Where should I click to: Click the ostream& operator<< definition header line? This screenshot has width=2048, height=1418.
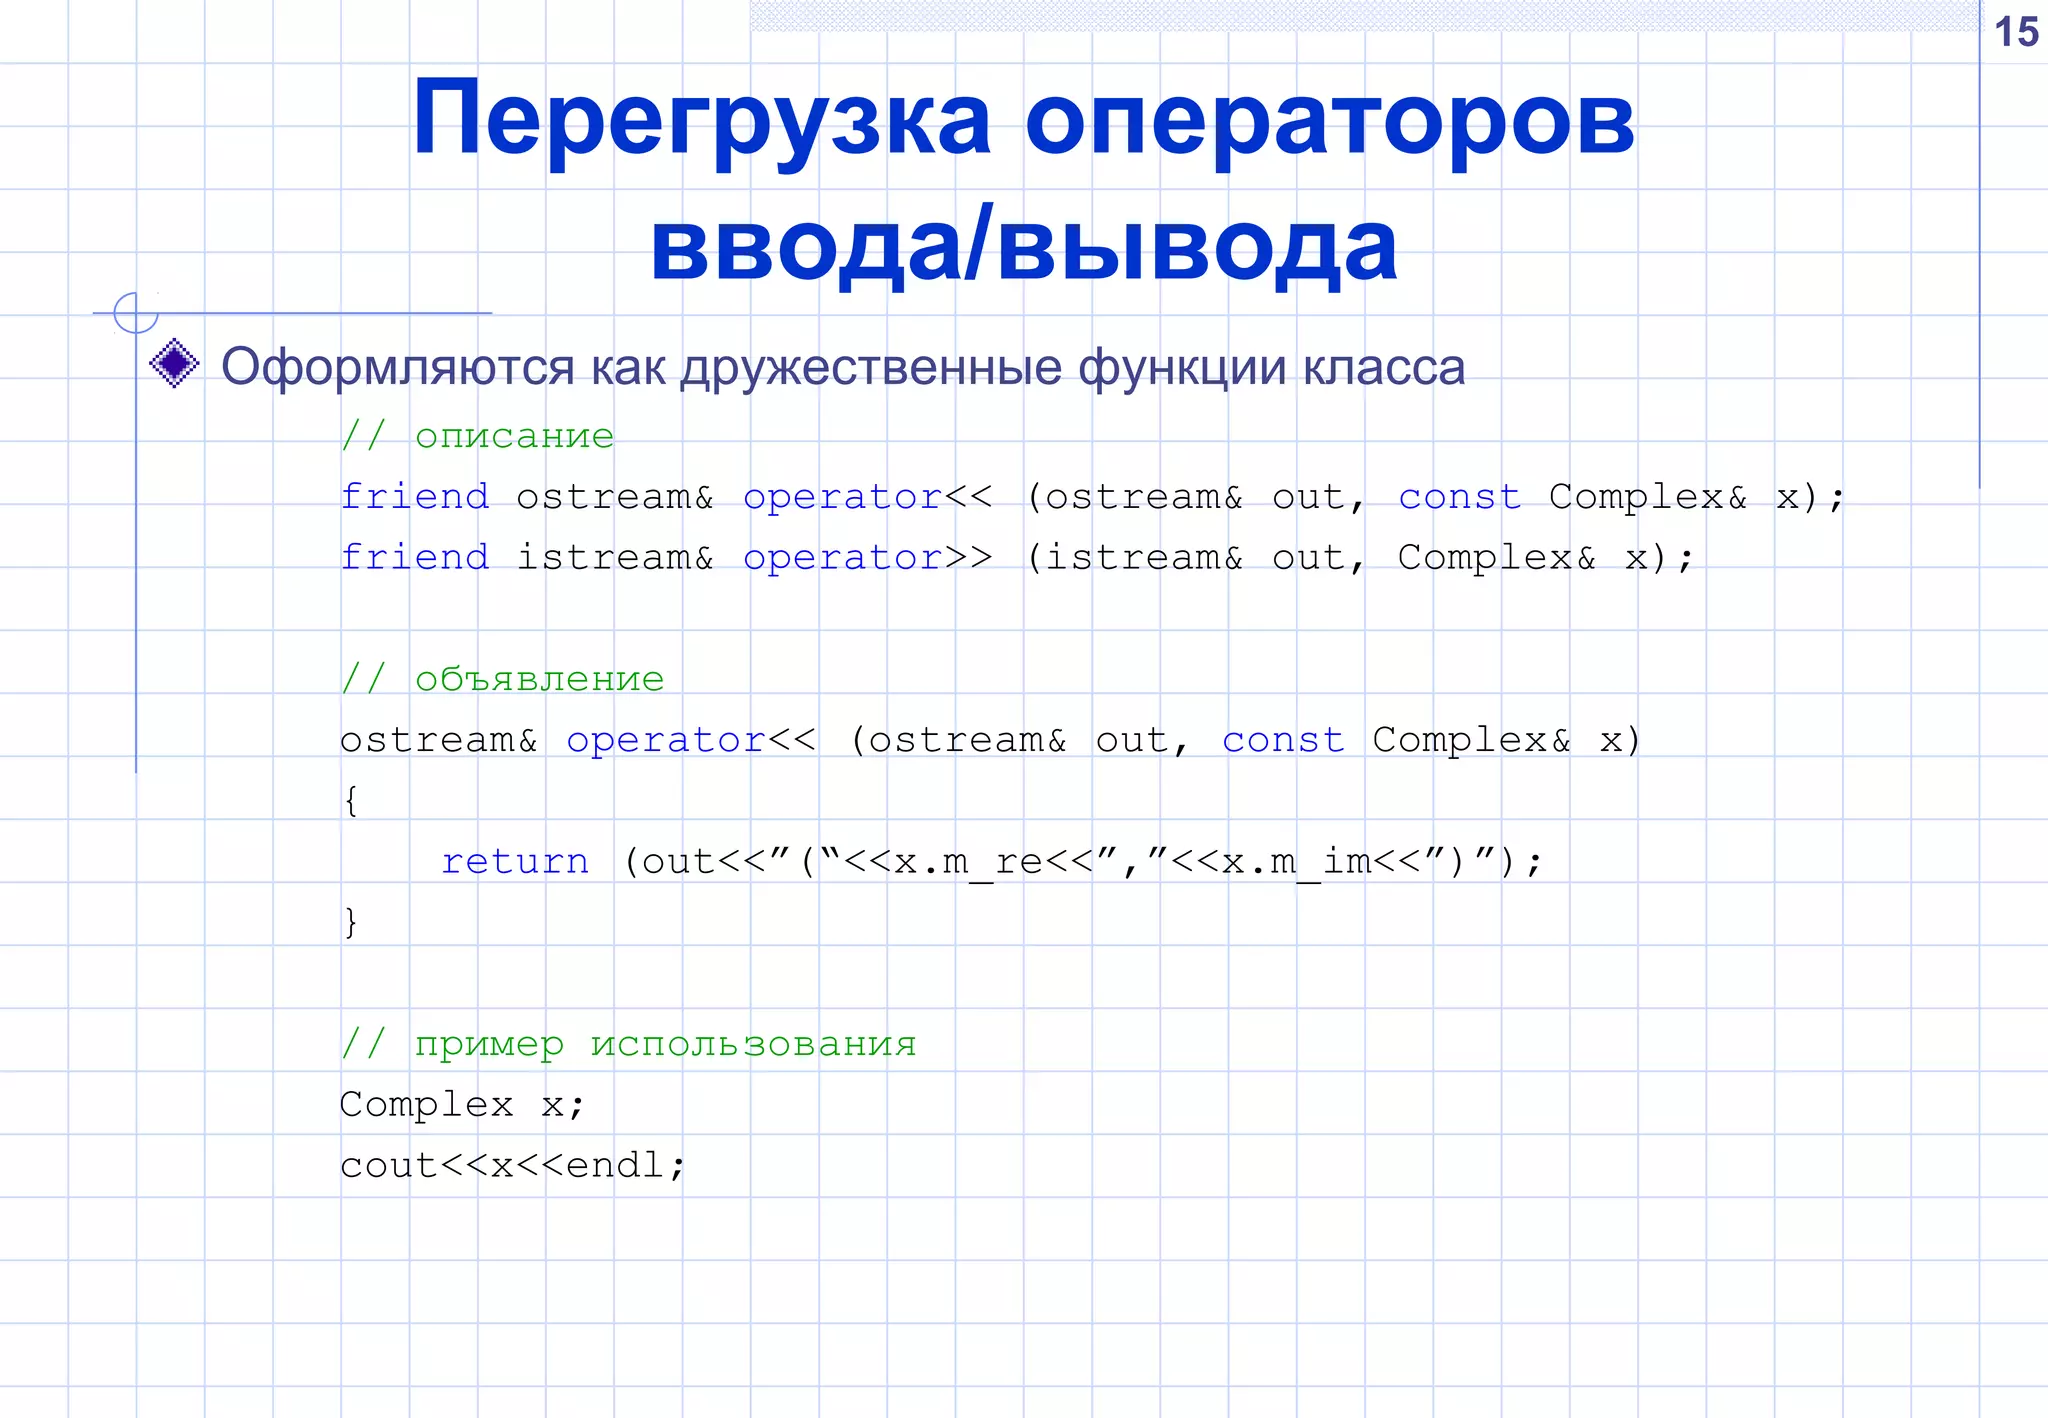pos(990,740)
